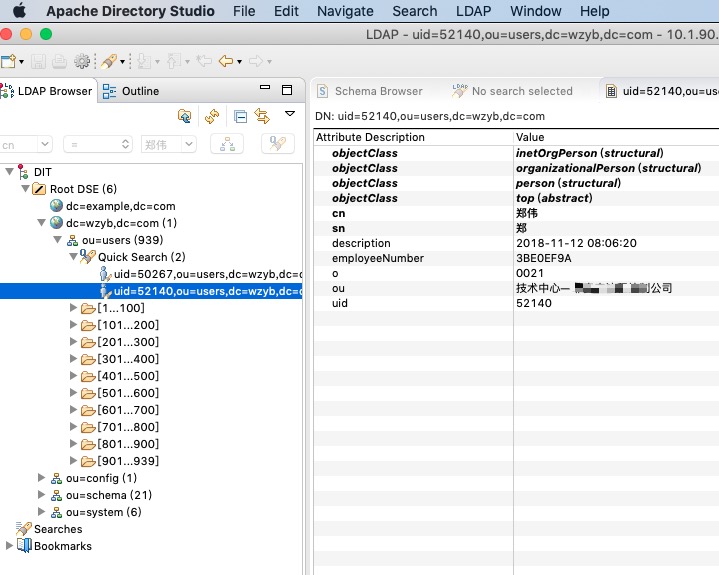Click the LDAP search torch icon

109,61
